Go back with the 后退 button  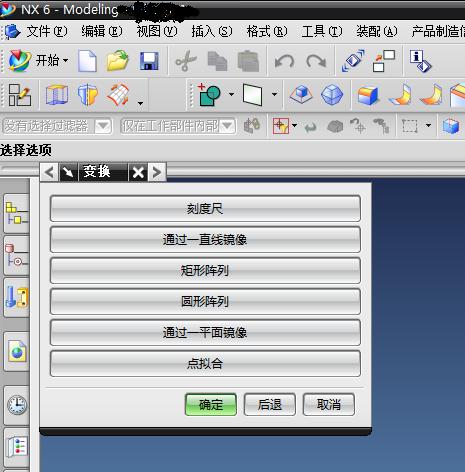pos(270,405)
